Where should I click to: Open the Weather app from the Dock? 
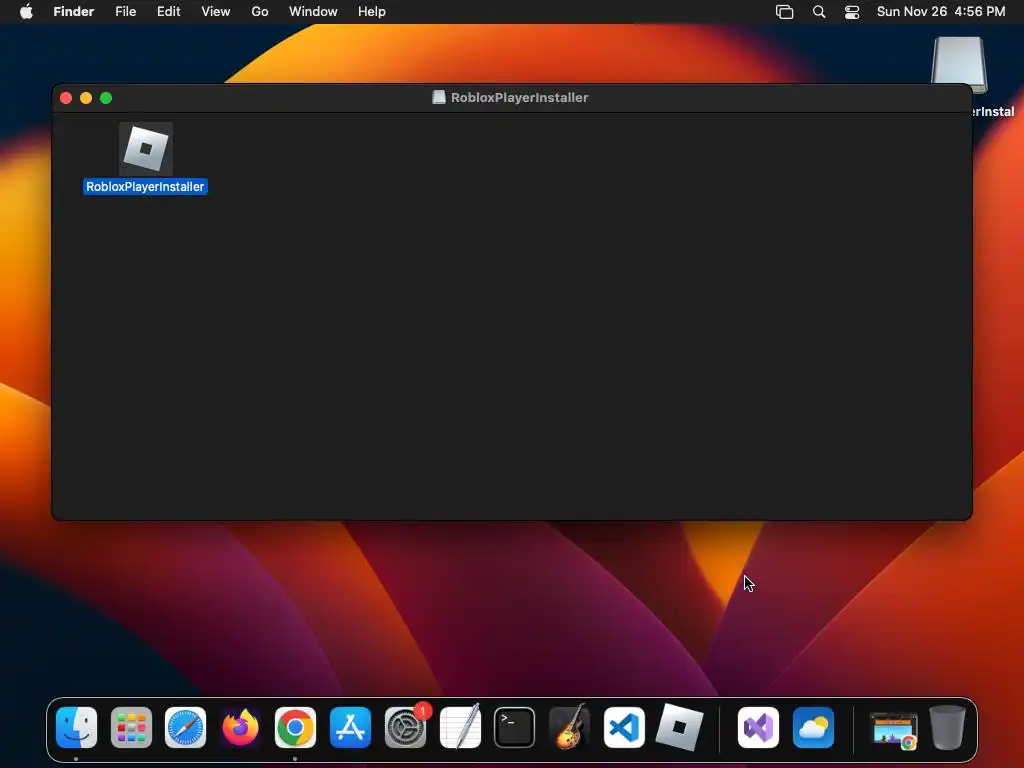813,728
